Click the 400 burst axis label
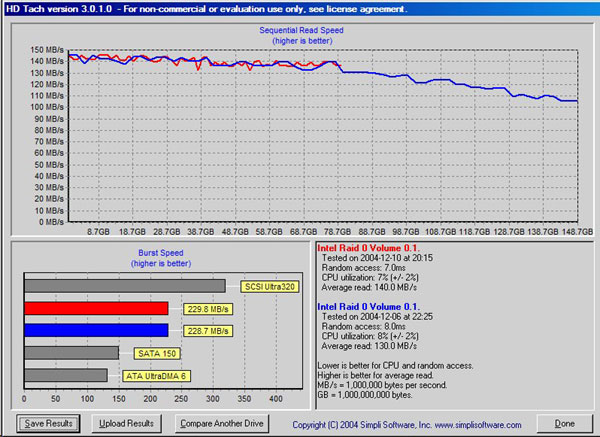Viewport: 600px width, 437px height. click(276, 399)
